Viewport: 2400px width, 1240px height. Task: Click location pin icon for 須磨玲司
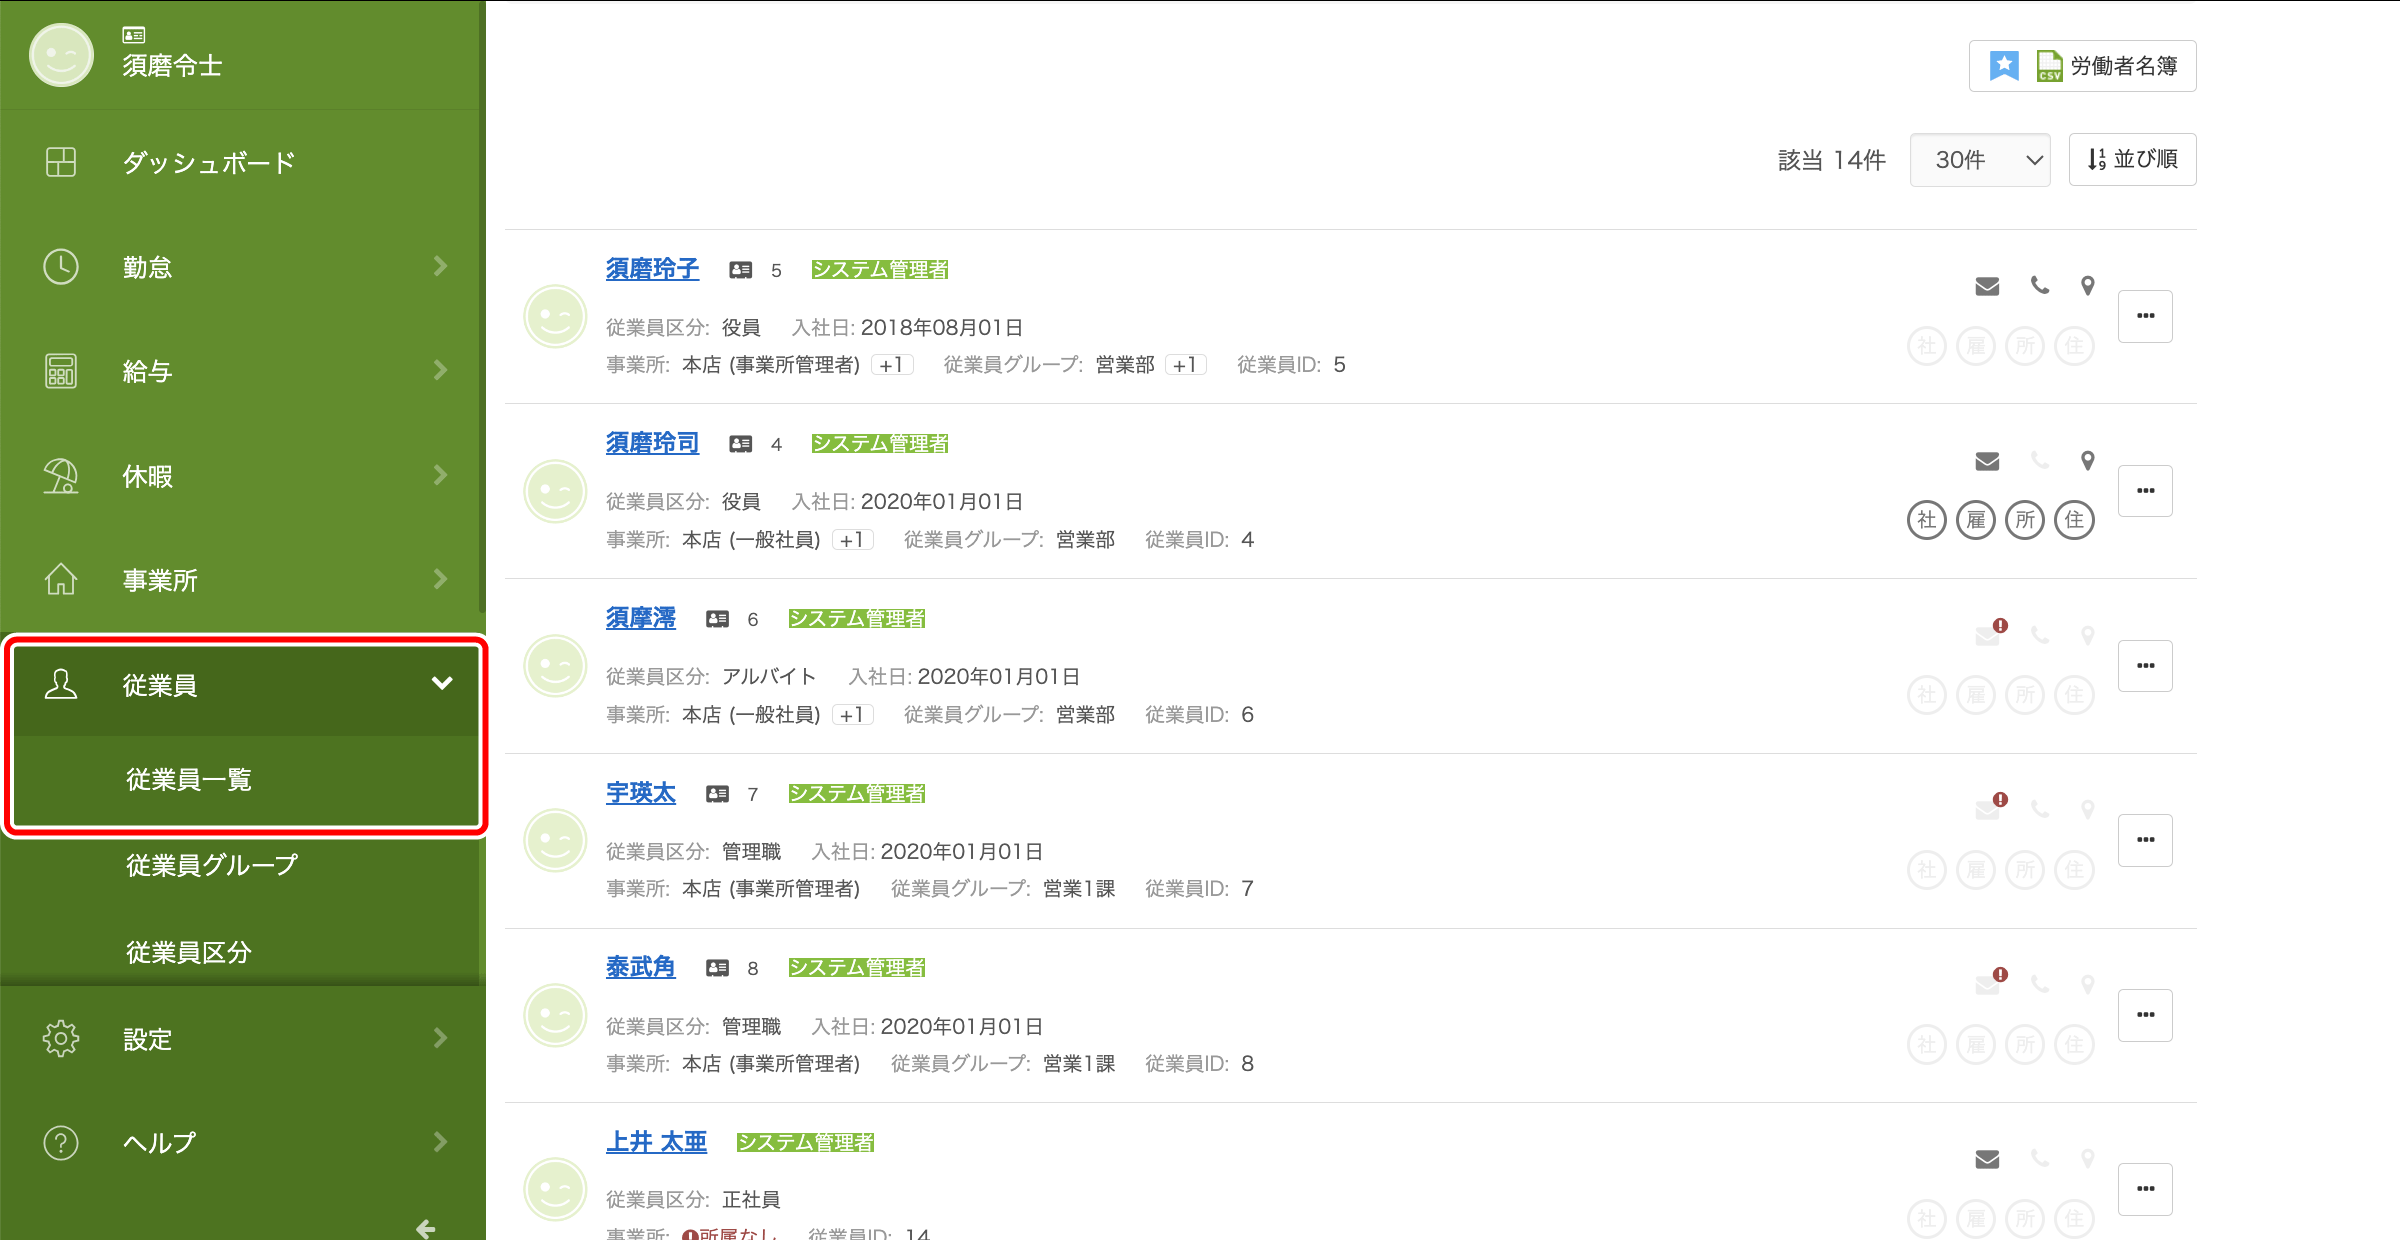point(2087,461)
